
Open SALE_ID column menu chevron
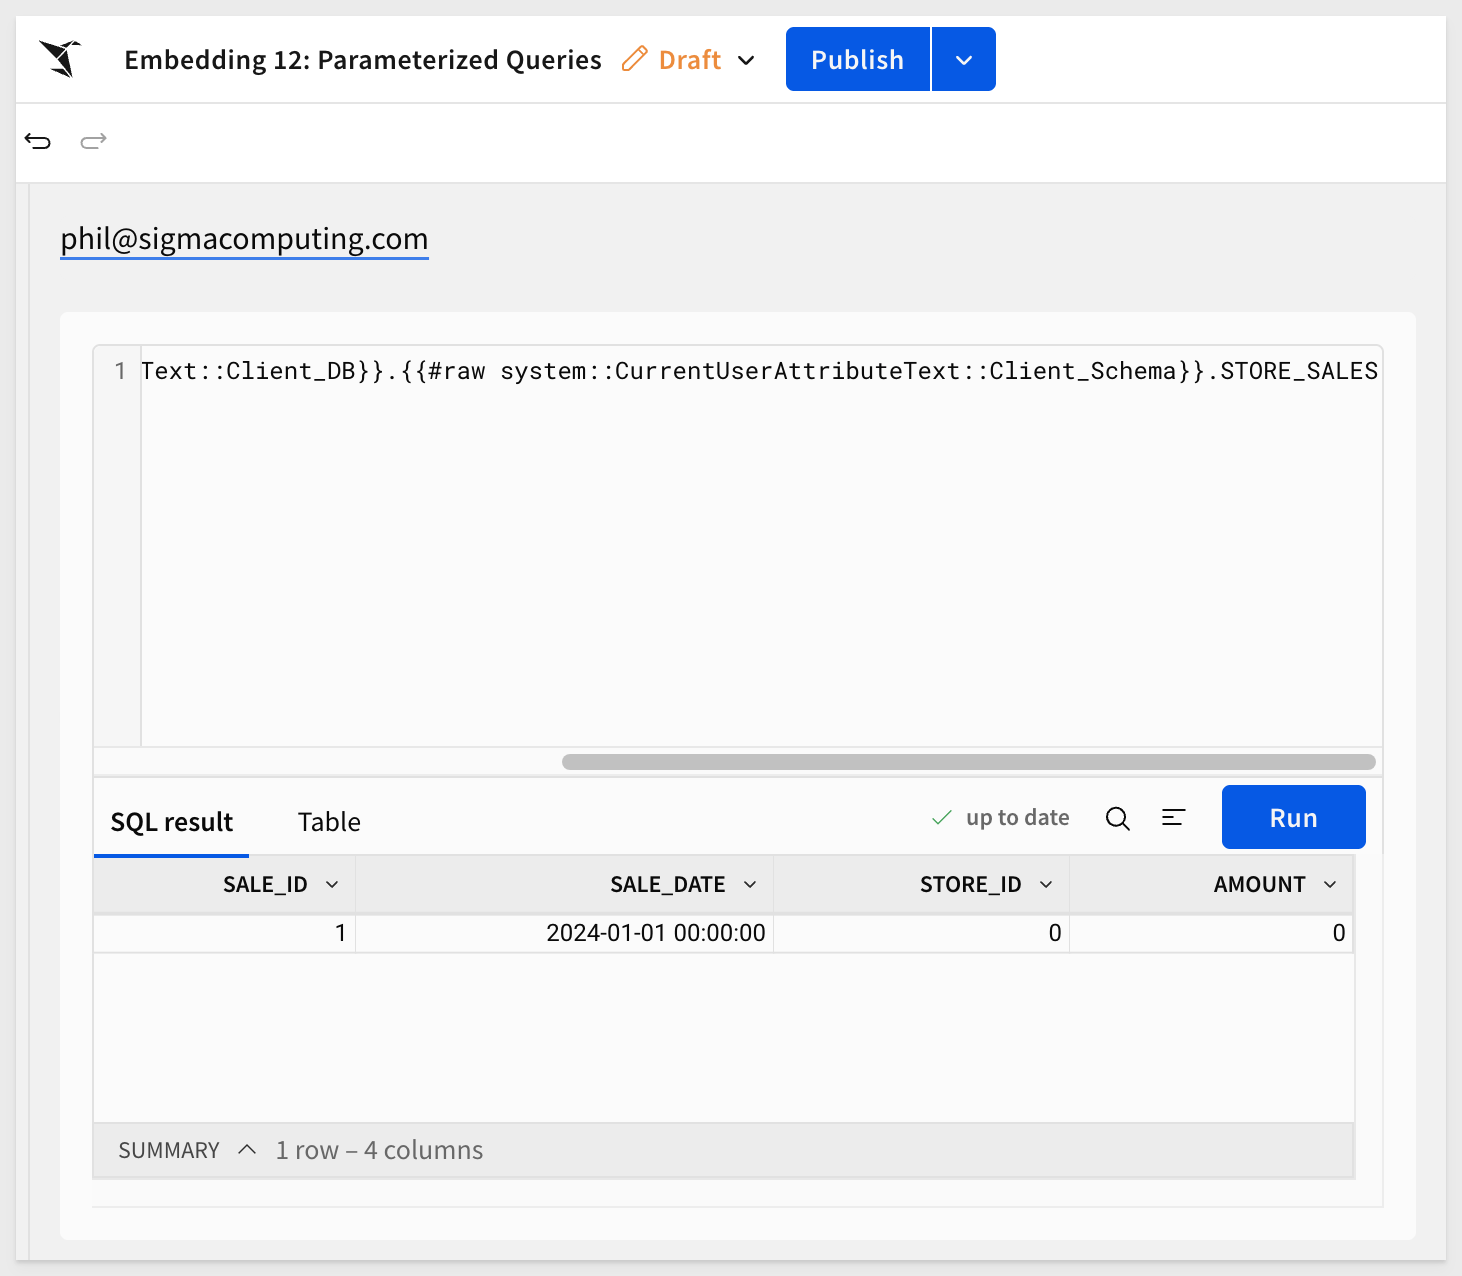[332, 885]
